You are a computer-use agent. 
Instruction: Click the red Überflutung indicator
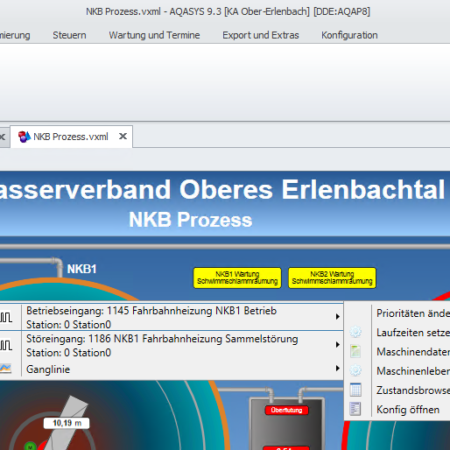point(287,410)
